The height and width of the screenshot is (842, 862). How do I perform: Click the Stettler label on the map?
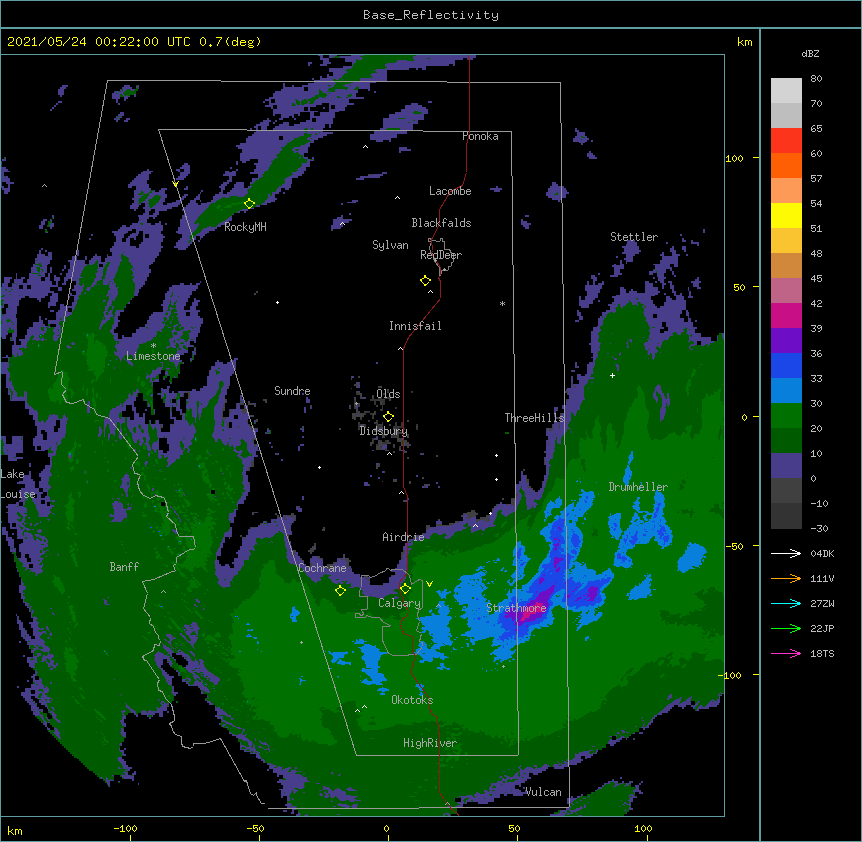[x=634, y=237]
